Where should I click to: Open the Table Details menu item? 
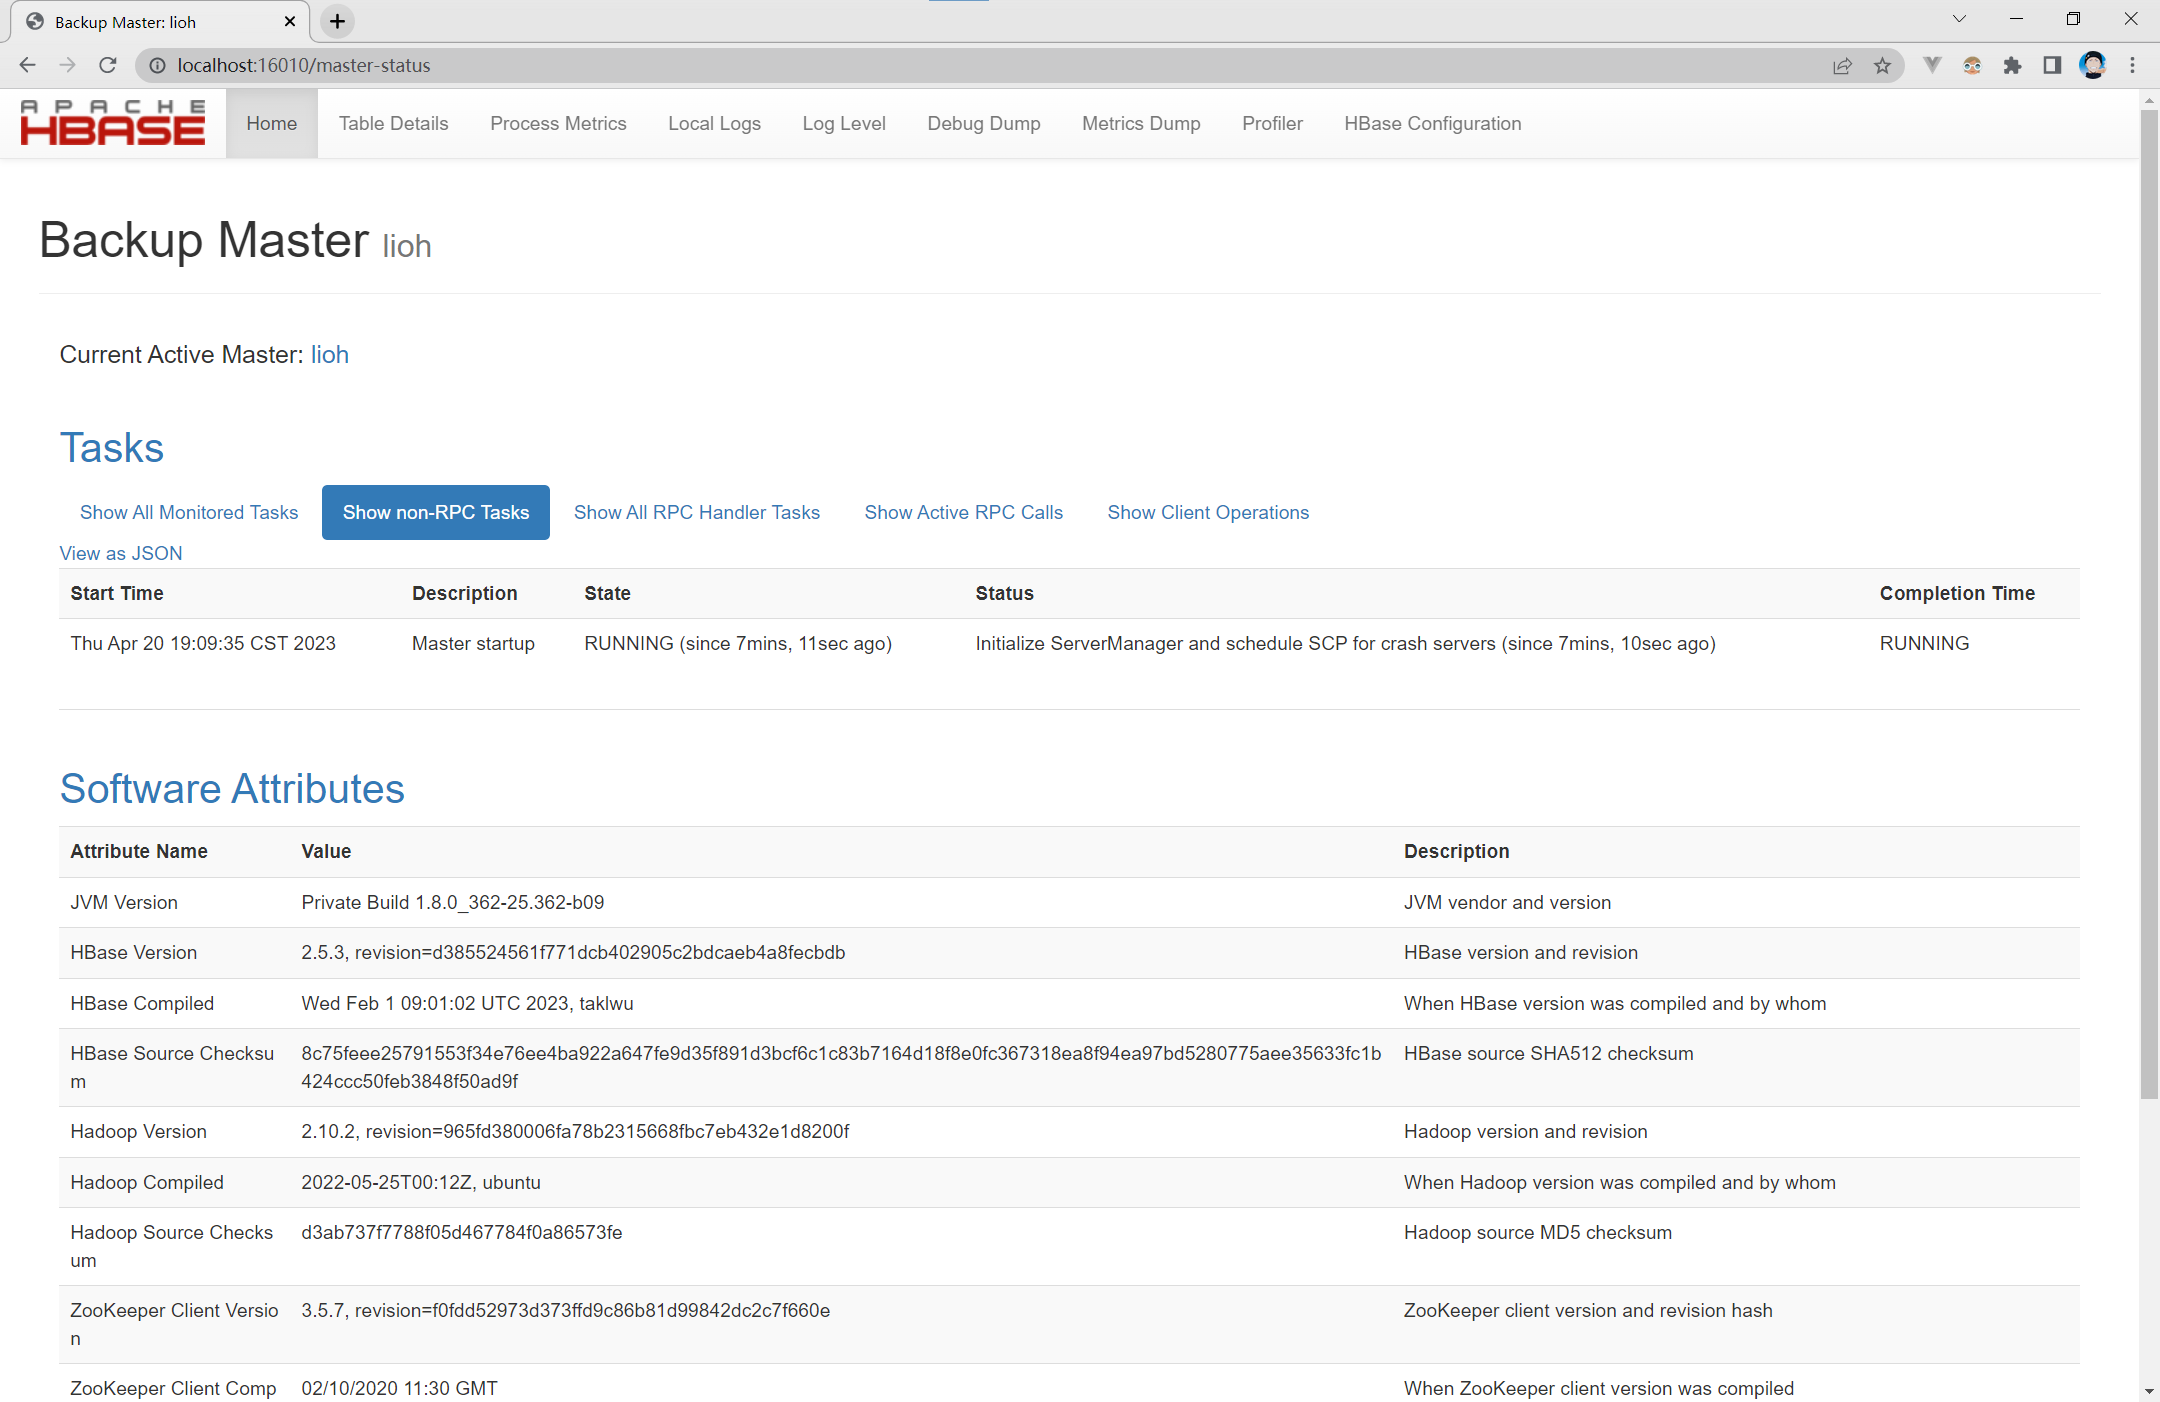tap(393, 123)
